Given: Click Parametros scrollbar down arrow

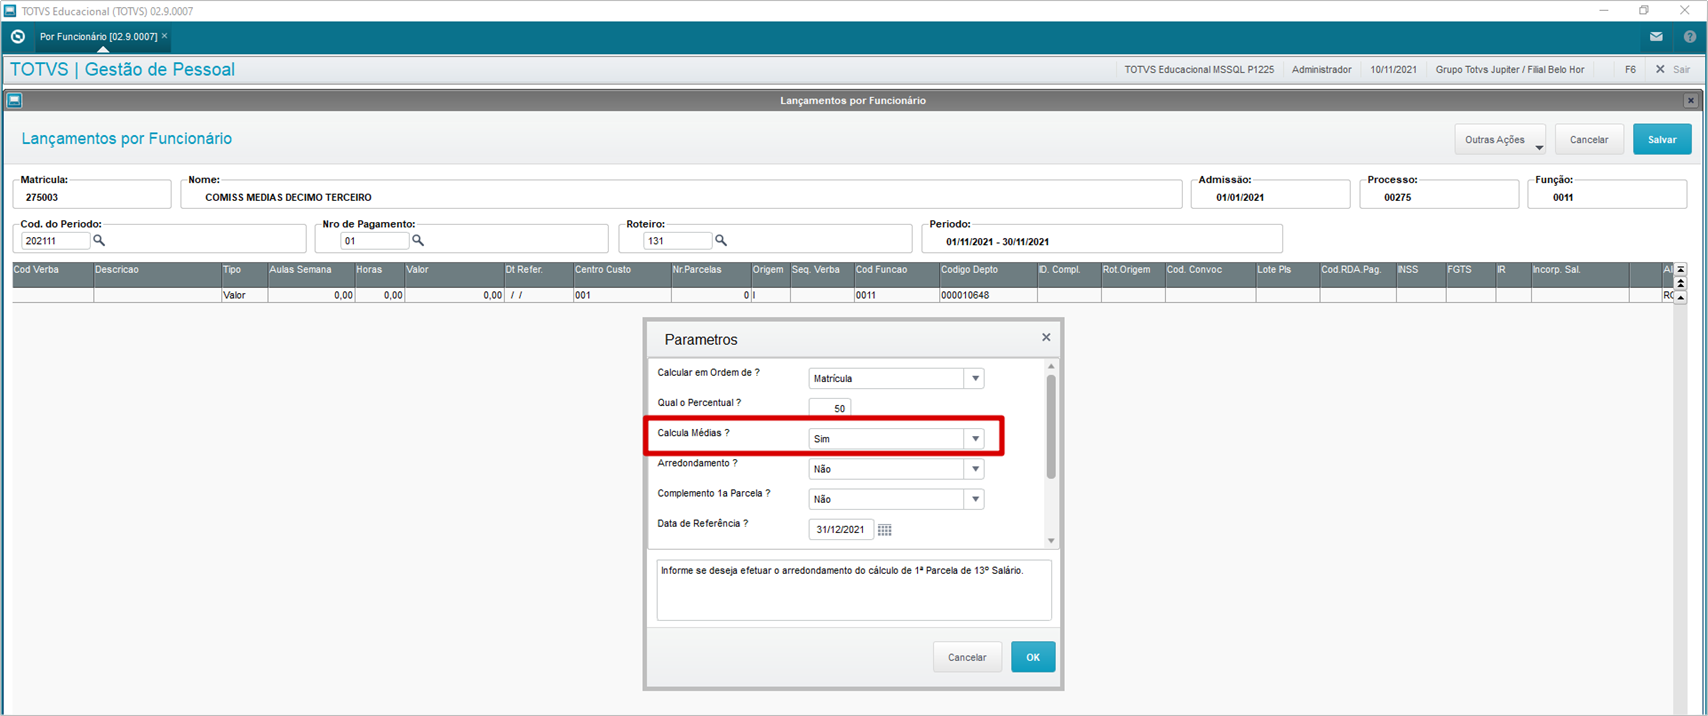Looking at the screenshot, I should [1051, 541].
